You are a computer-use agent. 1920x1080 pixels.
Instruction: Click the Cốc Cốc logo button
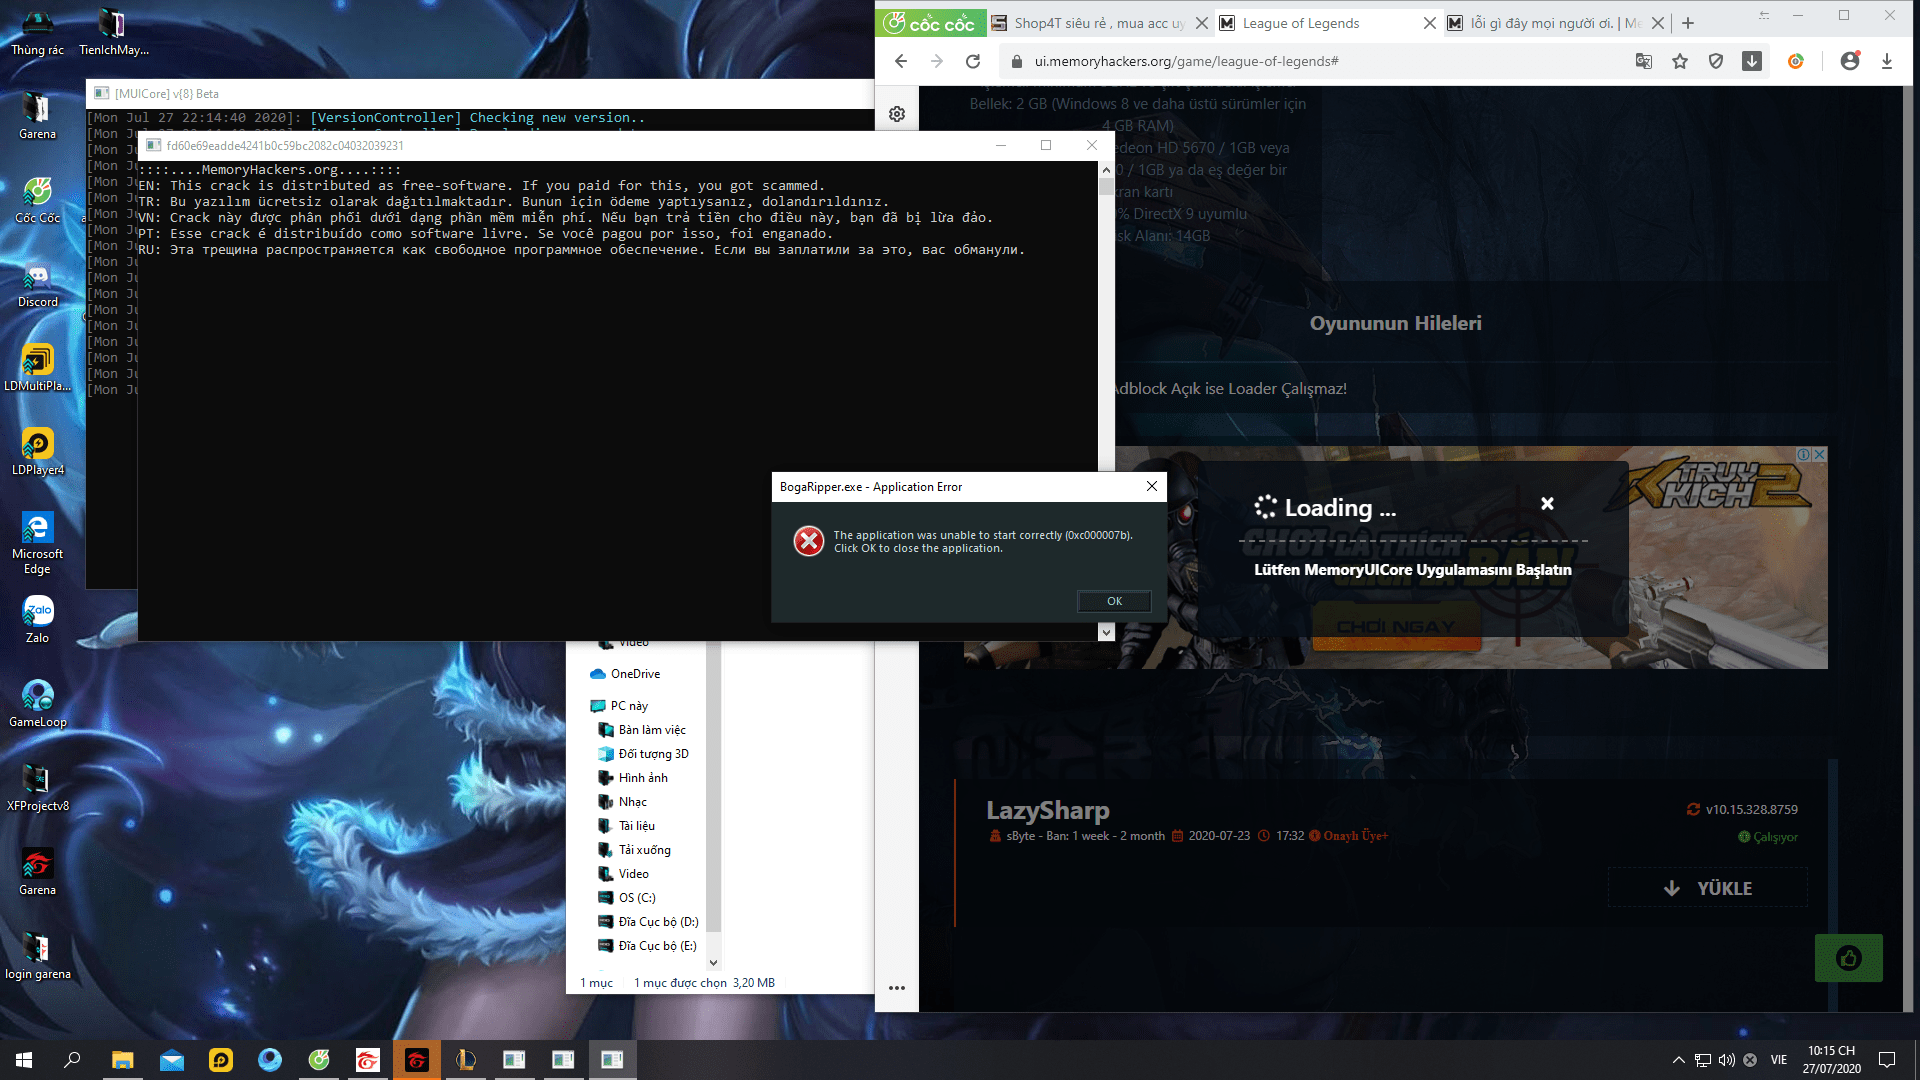[x=929, y=23]
